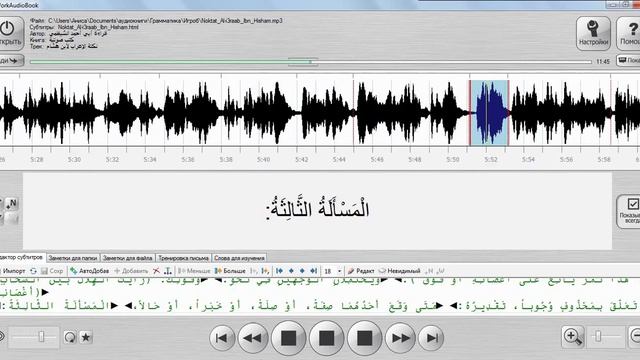Screen dimensions: 640x360
Task: Toggle the loop repeat icon
Action: 70,338
